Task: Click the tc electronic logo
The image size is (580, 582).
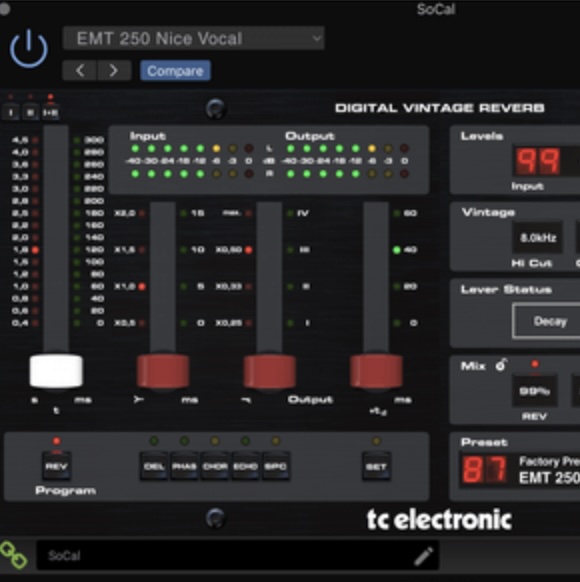Action: [439, 519]
